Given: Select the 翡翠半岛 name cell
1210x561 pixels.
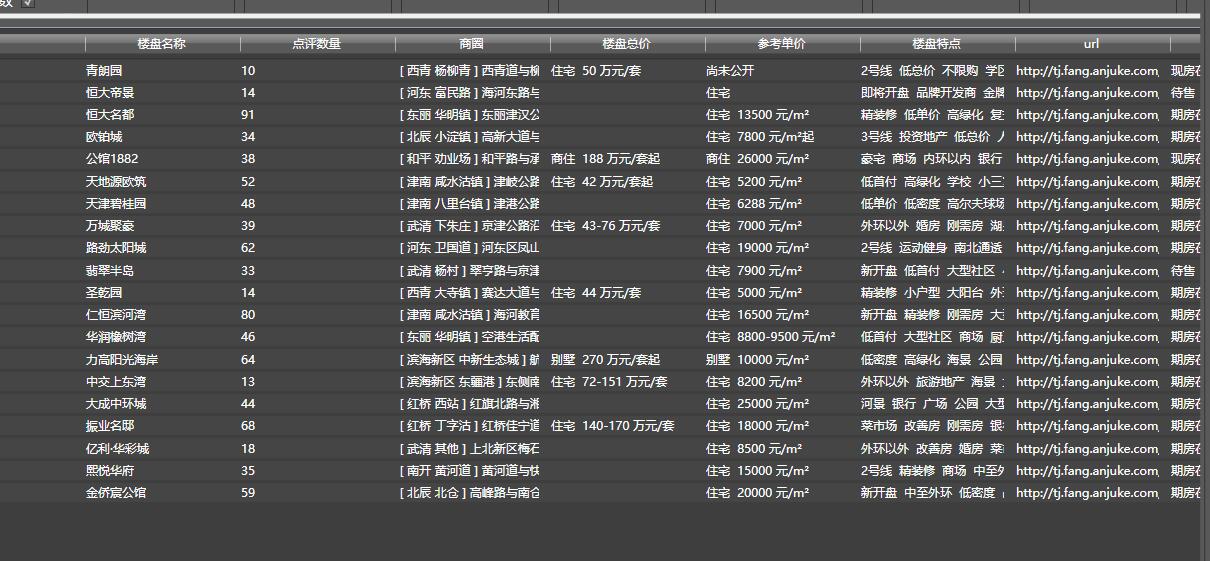Looking at the screenshot, I should (x=110, y=271).
